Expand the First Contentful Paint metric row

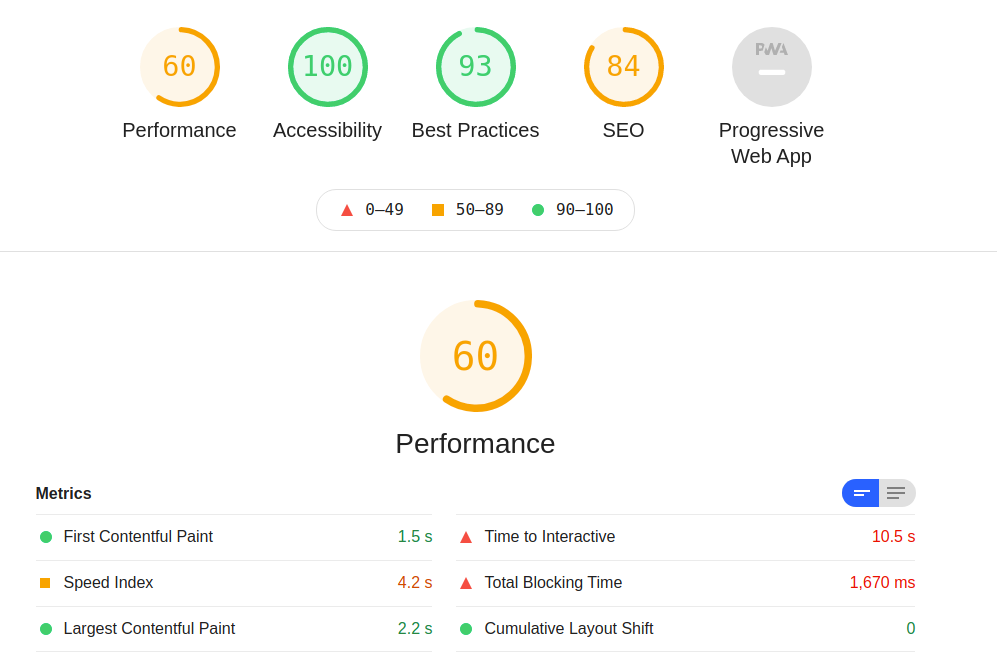138,537
